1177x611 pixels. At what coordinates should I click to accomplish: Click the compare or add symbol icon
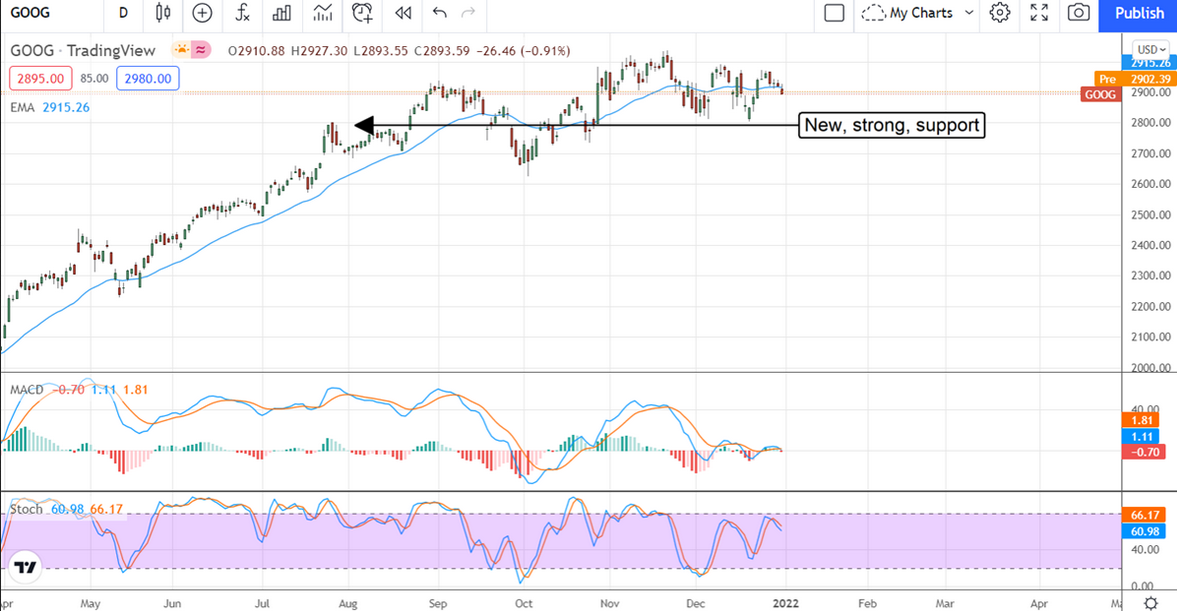click(203, 13)
